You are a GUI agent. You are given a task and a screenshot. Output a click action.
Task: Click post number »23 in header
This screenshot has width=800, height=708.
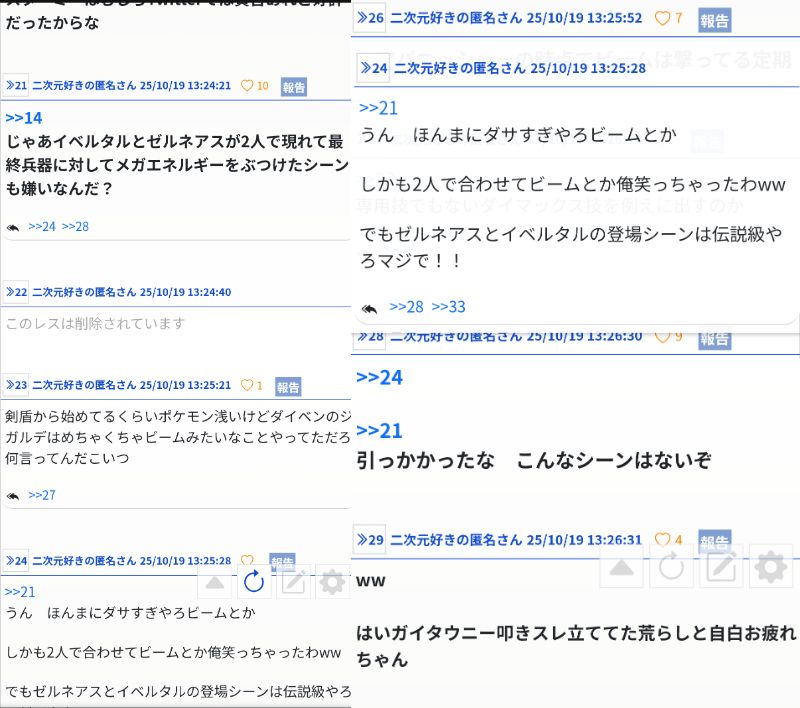point(16,385)
